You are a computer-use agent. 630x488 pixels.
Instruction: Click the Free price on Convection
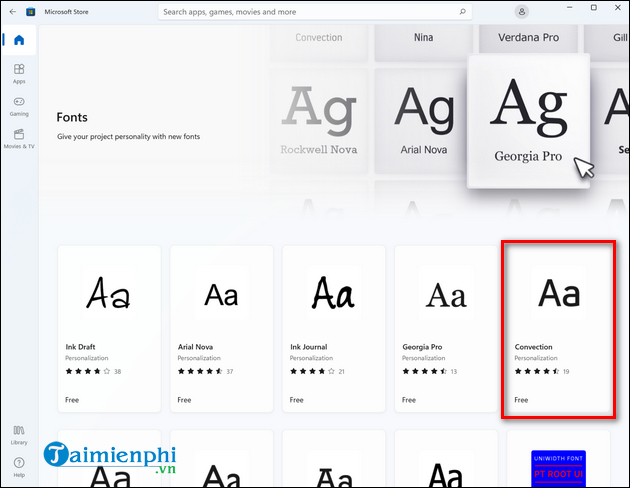(x=521, y=400)
